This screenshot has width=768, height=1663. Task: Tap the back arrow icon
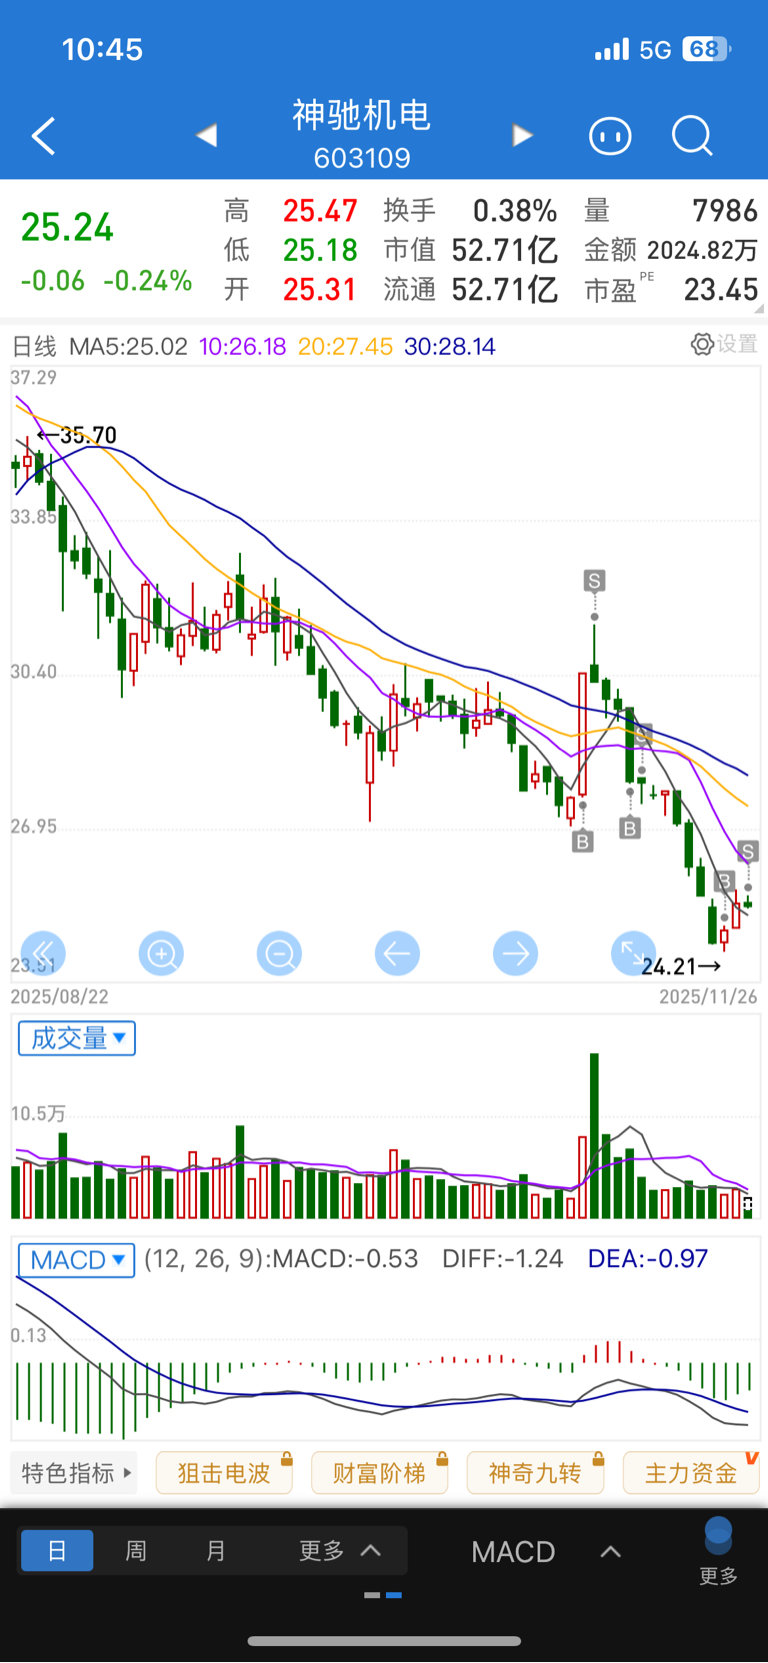[44, 136]
